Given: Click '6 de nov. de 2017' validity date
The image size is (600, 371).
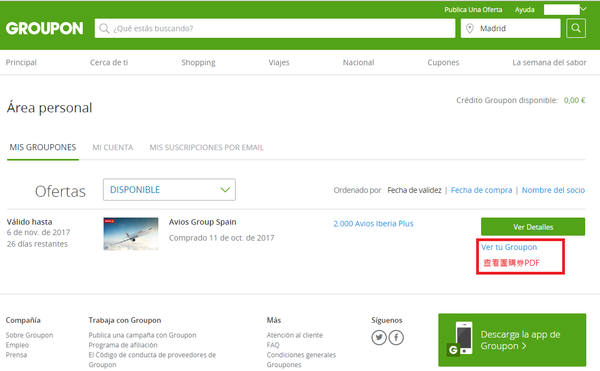Looking at the screenshot, I should click(38, 232).
